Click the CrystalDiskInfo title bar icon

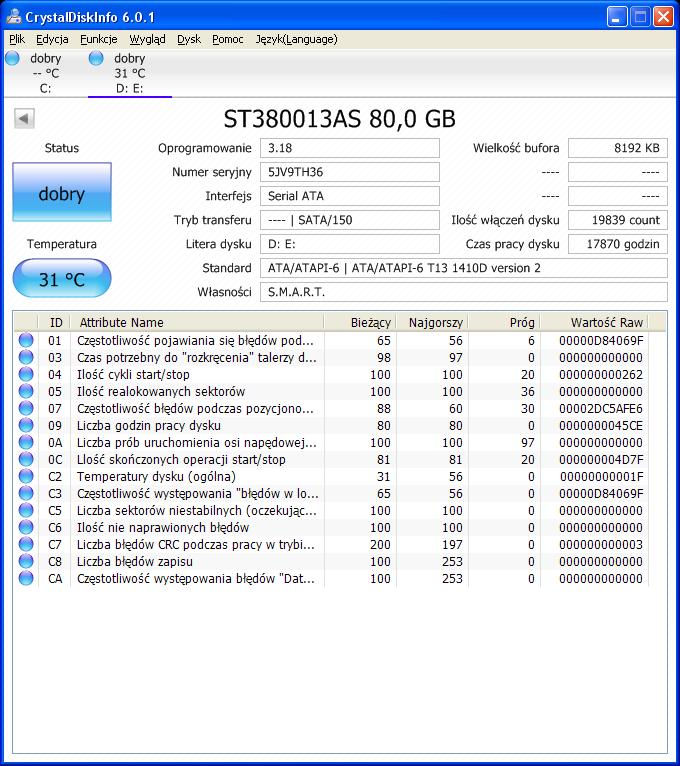tap(14, 17)
